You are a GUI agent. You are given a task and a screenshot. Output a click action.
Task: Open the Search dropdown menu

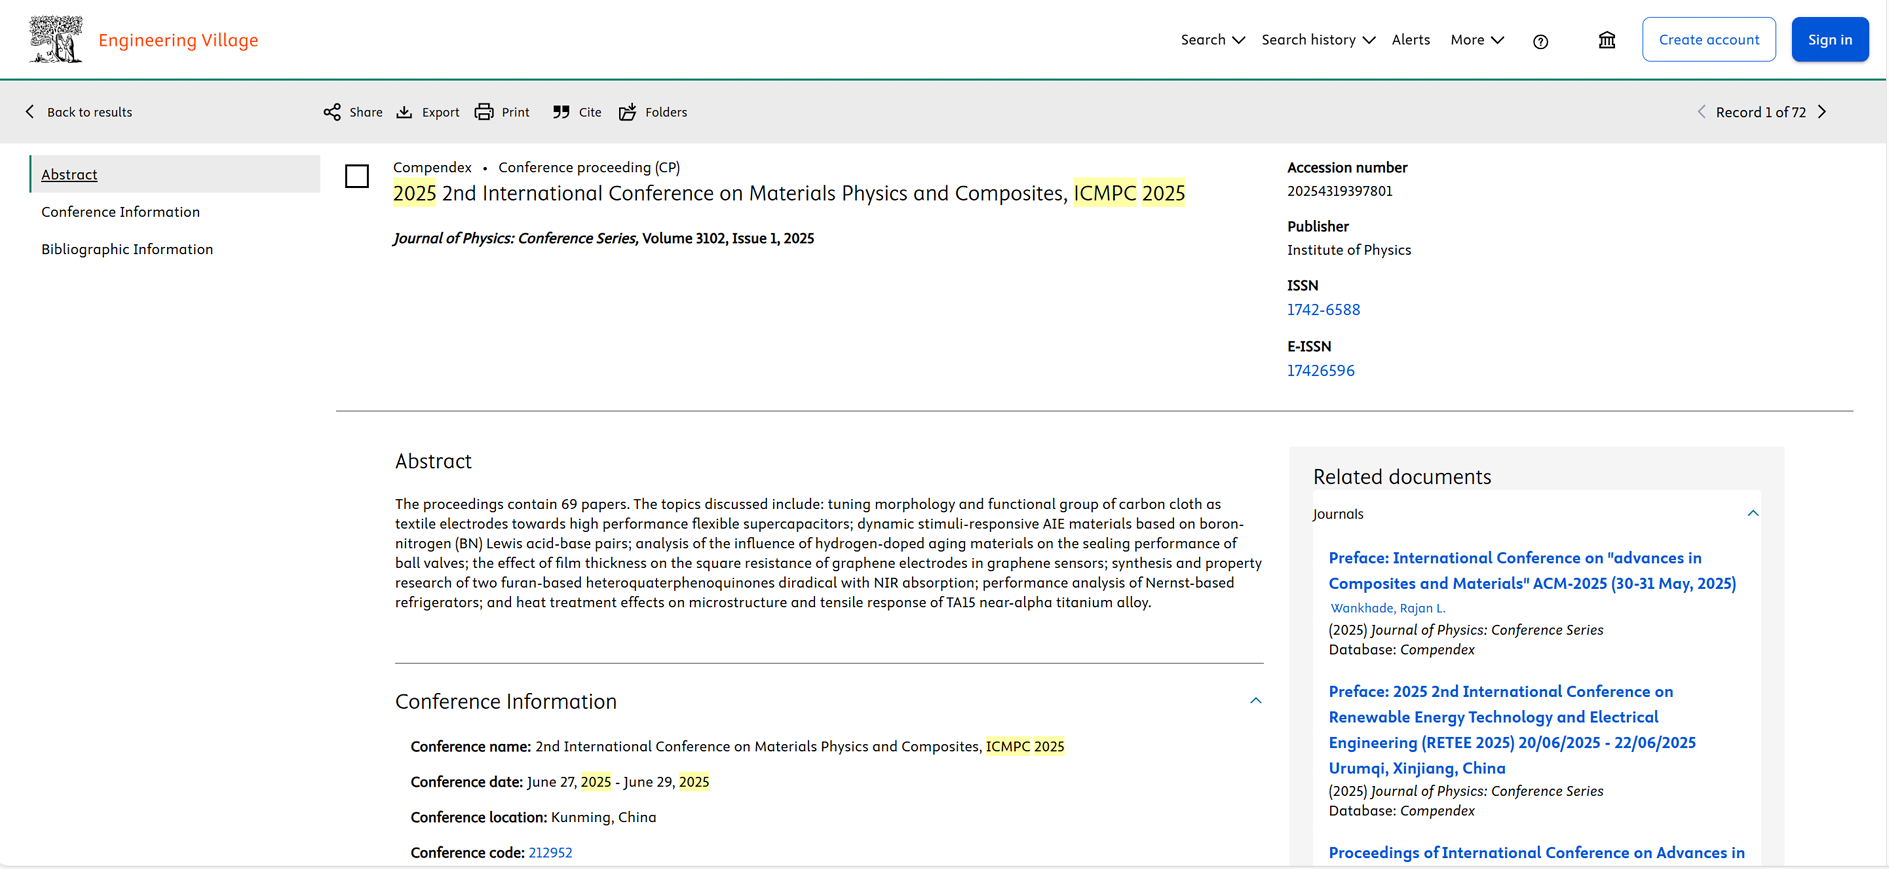coord(1212,40)
